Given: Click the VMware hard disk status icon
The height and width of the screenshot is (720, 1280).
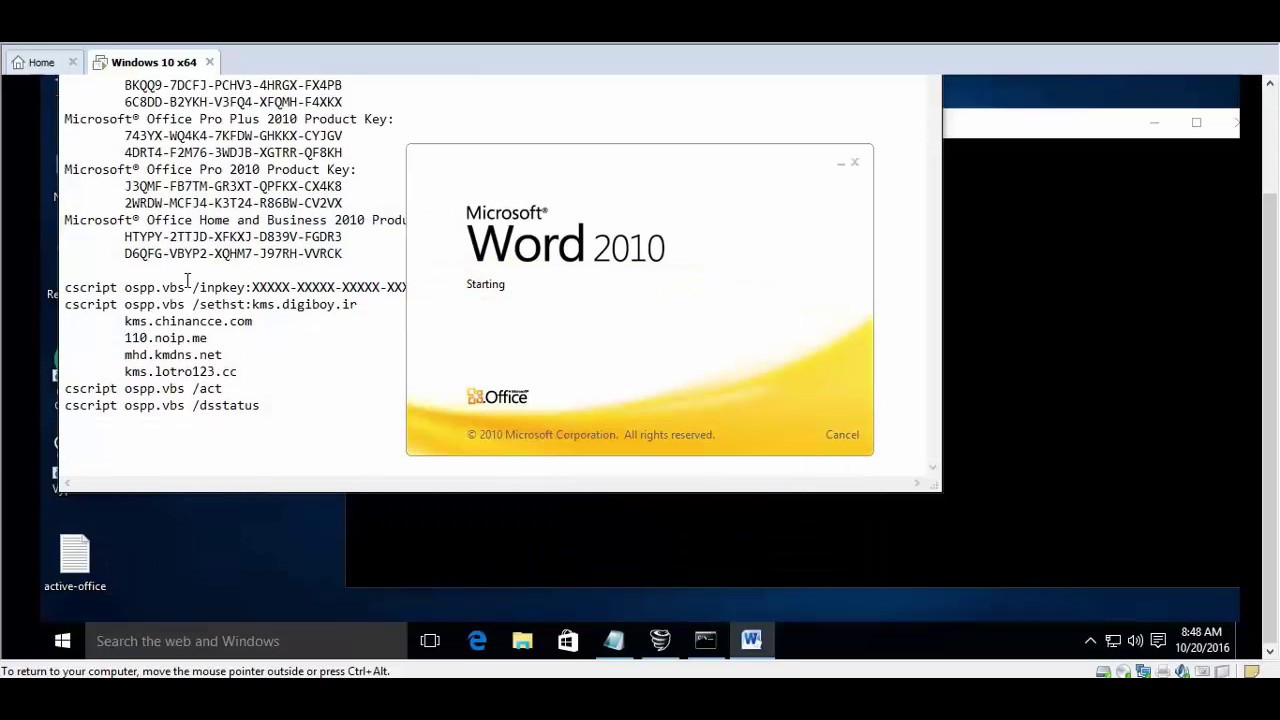Looking at the screenshot, I should tap(1103, 672).
